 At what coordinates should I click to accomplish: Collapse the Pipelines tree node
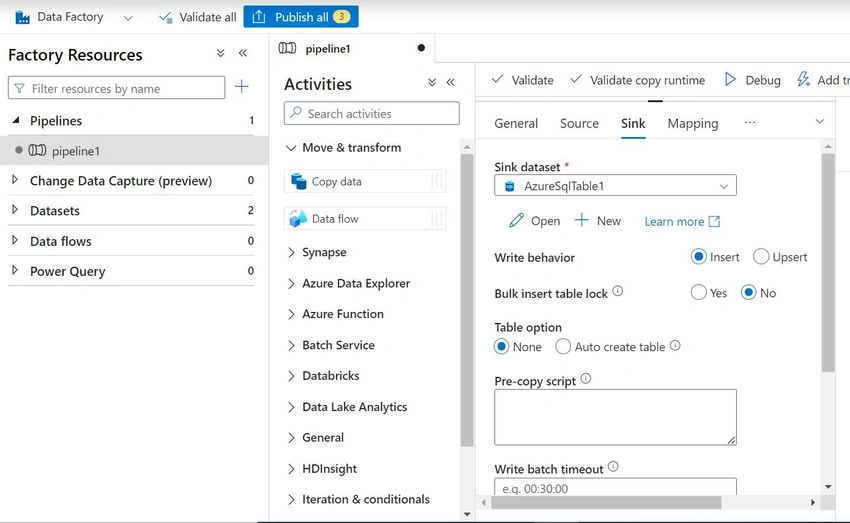tap(16, 120)
